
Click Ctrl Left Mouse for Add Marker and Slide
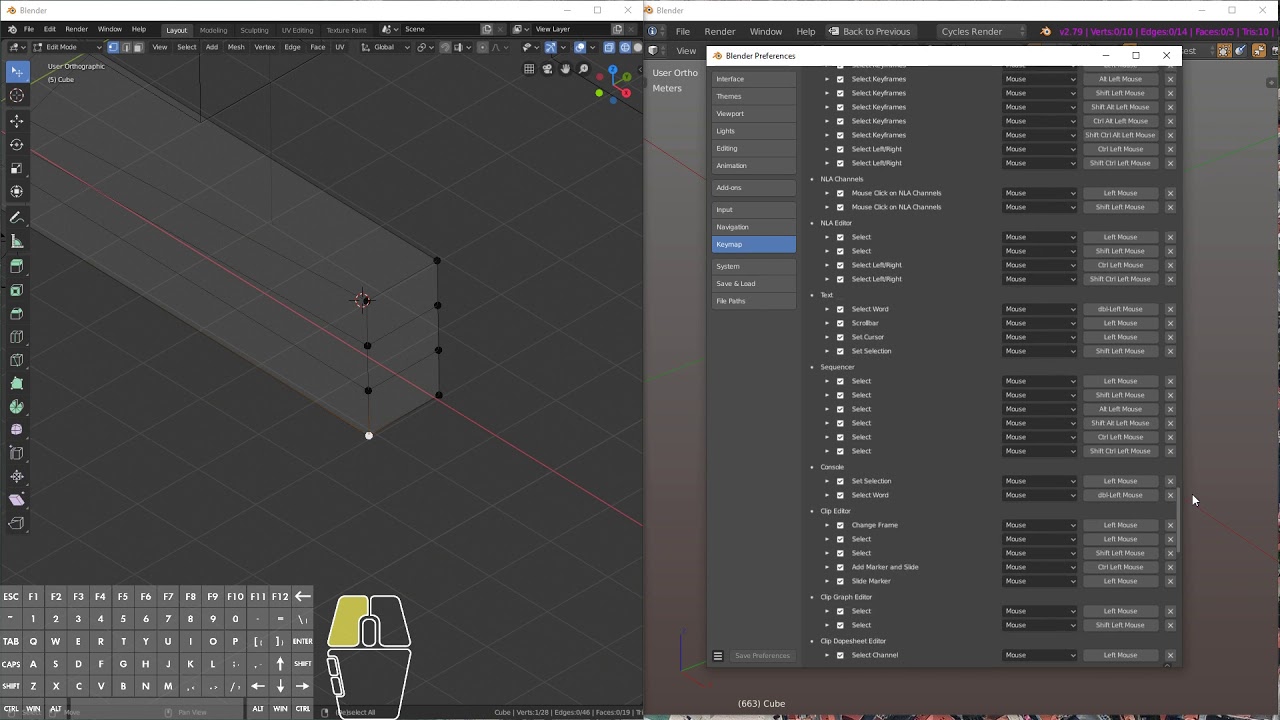click(1120, 567)
